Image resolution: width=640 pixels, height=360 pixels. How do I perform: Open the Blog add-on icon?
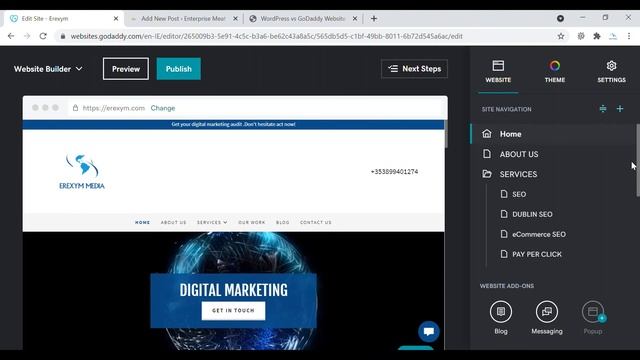(x=501, y=312)
